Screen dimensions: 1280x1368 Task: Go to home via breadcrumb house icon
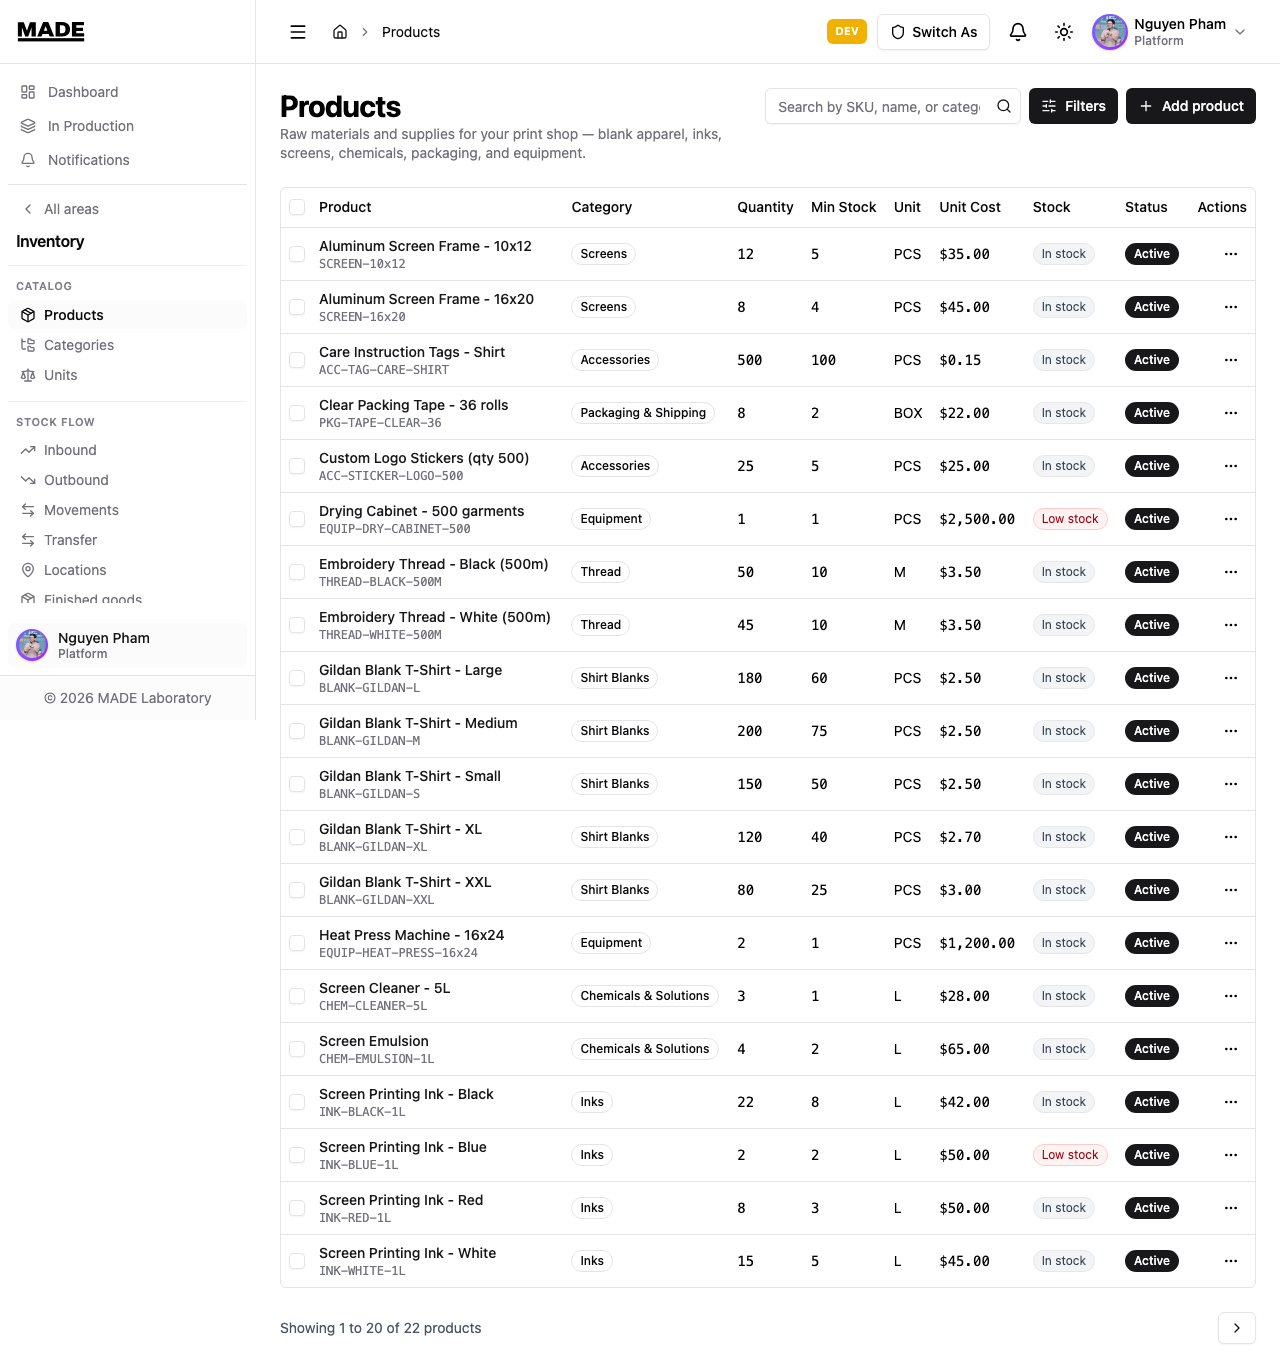[340, 32]
